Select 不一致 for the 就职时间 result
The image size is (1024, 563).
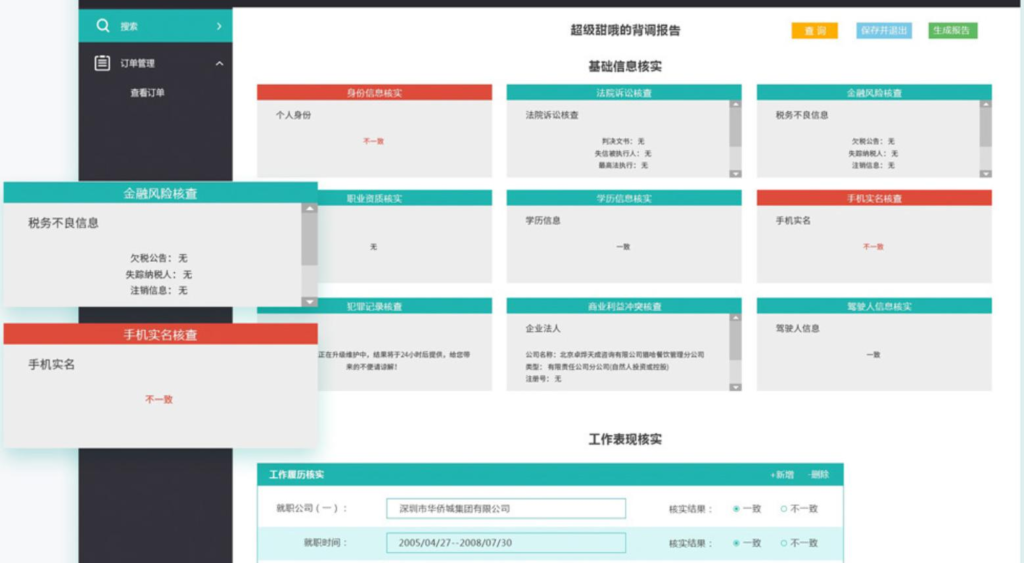[784, 543]
